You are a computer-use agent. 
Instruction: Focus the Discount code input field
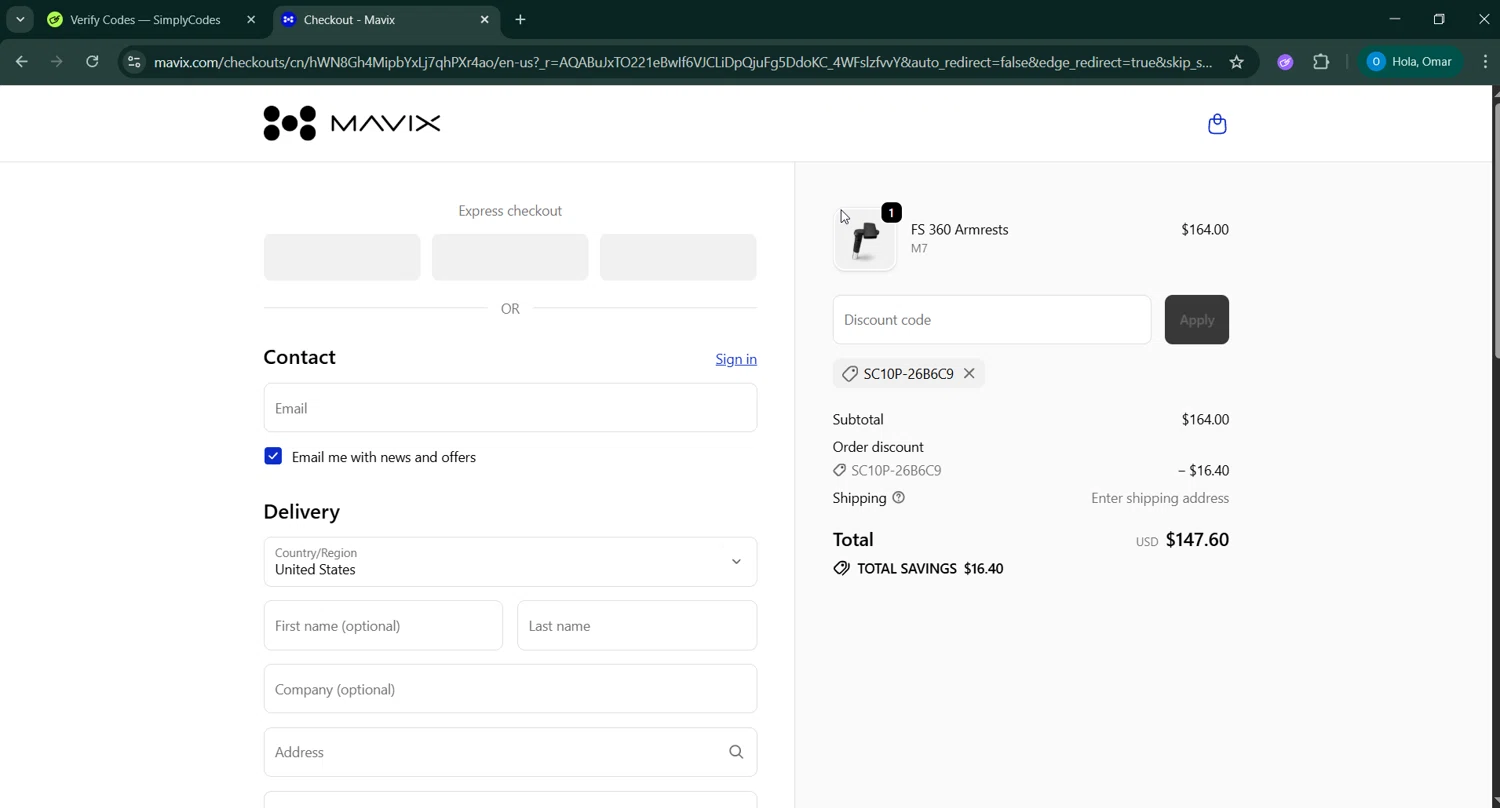click(992, 320)
